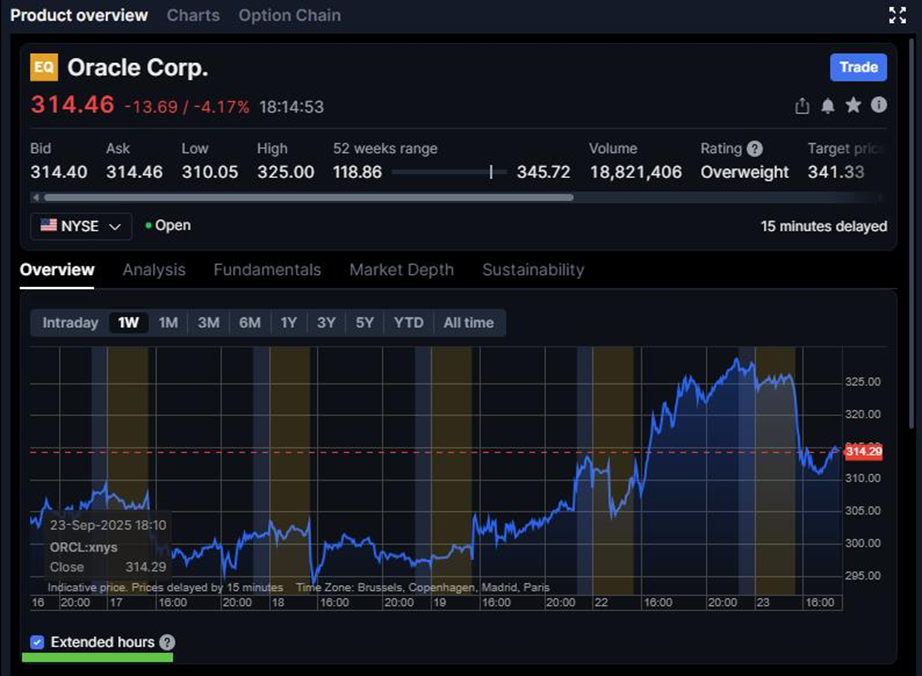The height and width of the screenshot is (676, 922).
Task: Click the horizontal scrollbar under the quote stats
Action: coord(302,198)
